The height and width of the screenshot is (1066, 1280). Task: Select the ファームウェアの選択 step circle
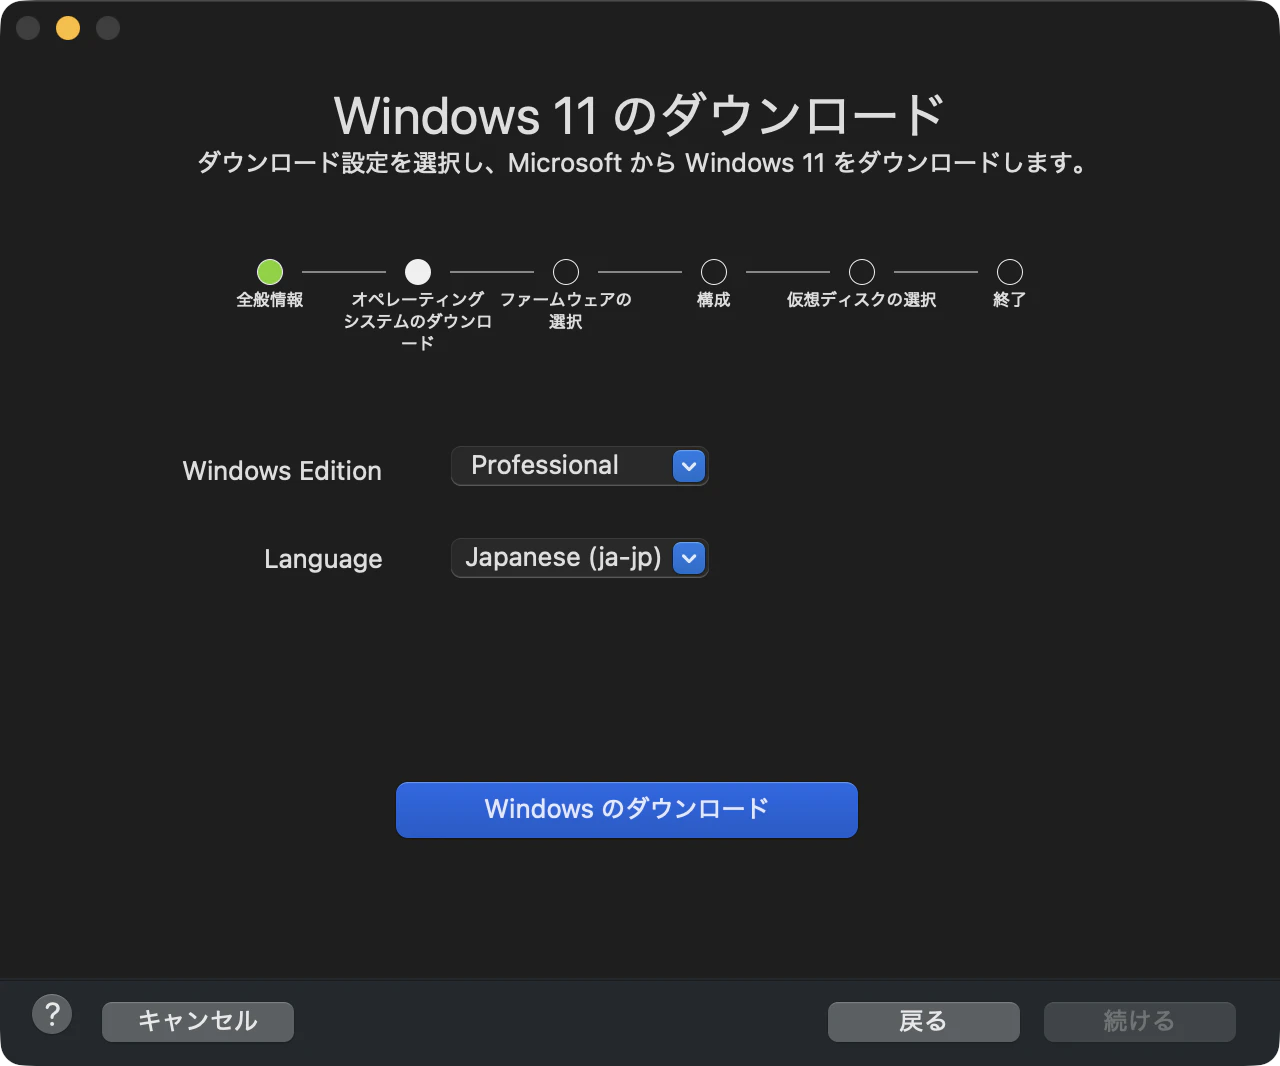566,272
